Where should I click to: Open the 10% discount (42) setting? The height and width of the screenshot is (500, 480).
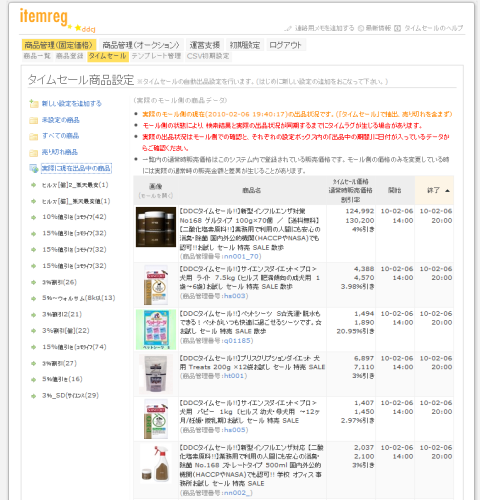point(74,217)
